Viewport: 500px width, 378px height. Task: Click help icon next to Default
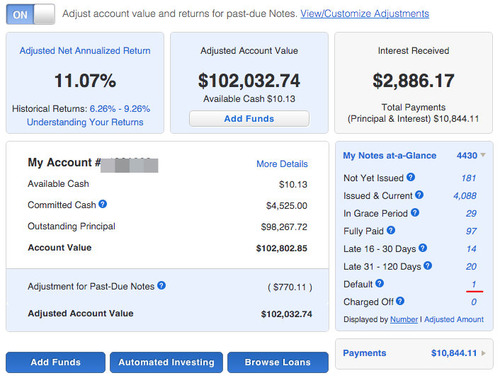click(380, 283)
